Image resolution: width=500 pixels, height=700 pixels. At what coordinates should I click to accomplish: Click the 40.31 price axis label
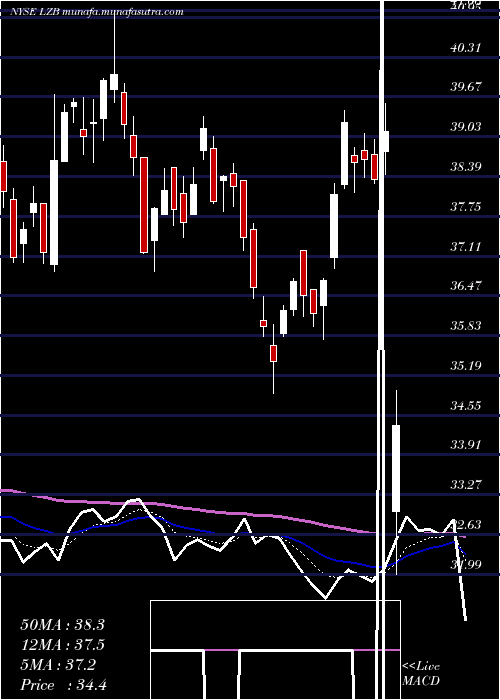[466, 47]
